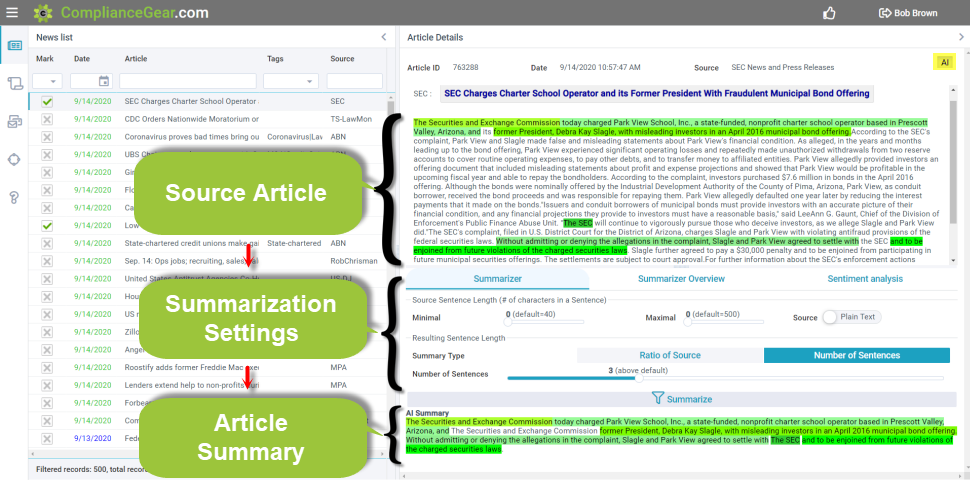
Task: Uncheck mark for SEC Charges Charter School row
Action: pos(47,101)
